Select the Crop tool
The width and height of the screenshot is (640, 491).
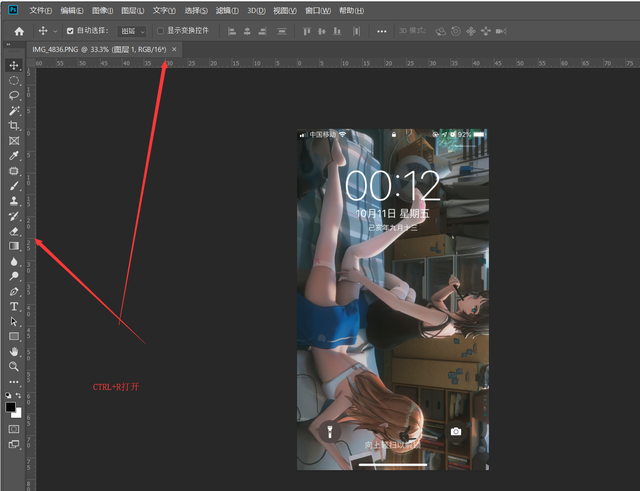point(14,126)
